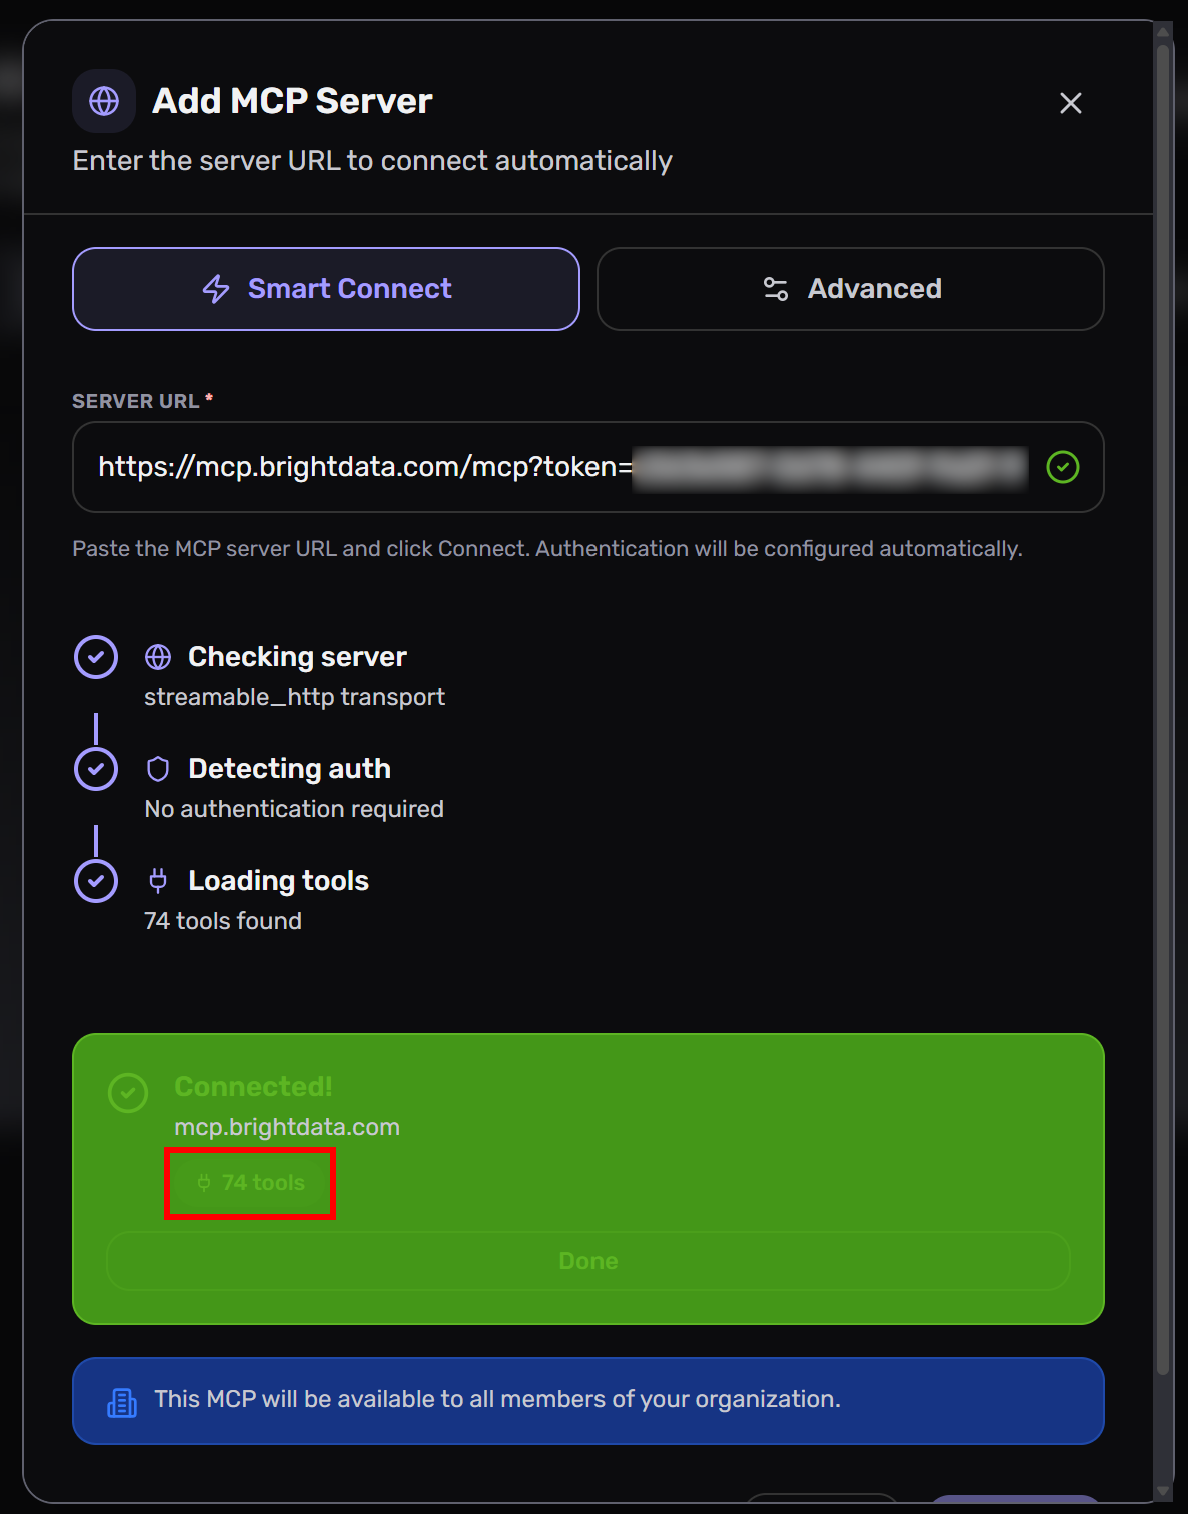
Task: Close the Add MCP Server dialog
Action: pos(1071,103)
